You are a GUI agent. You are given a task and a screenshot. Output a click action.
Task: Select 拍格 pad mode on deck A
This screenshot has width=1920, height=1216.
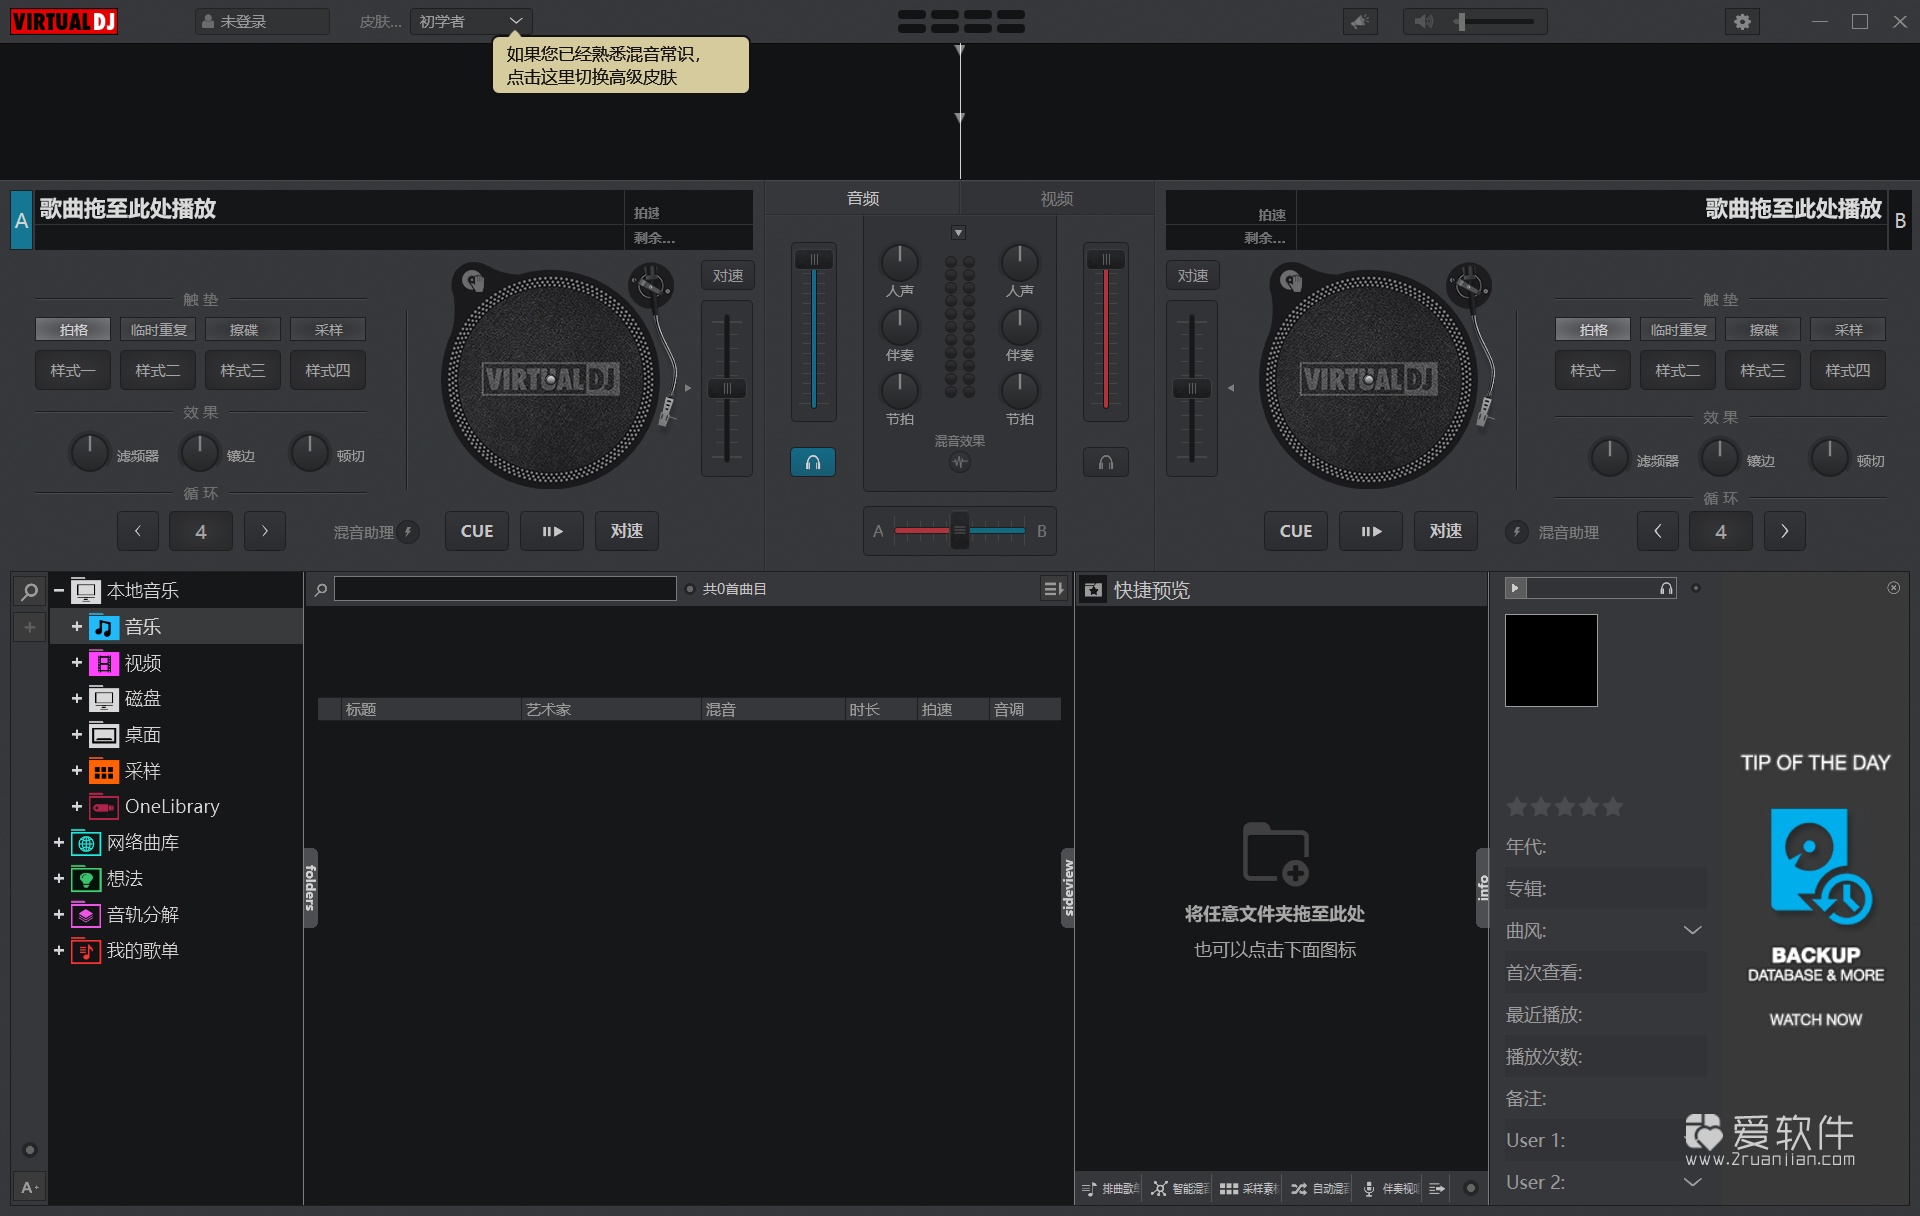coord(73,329)
